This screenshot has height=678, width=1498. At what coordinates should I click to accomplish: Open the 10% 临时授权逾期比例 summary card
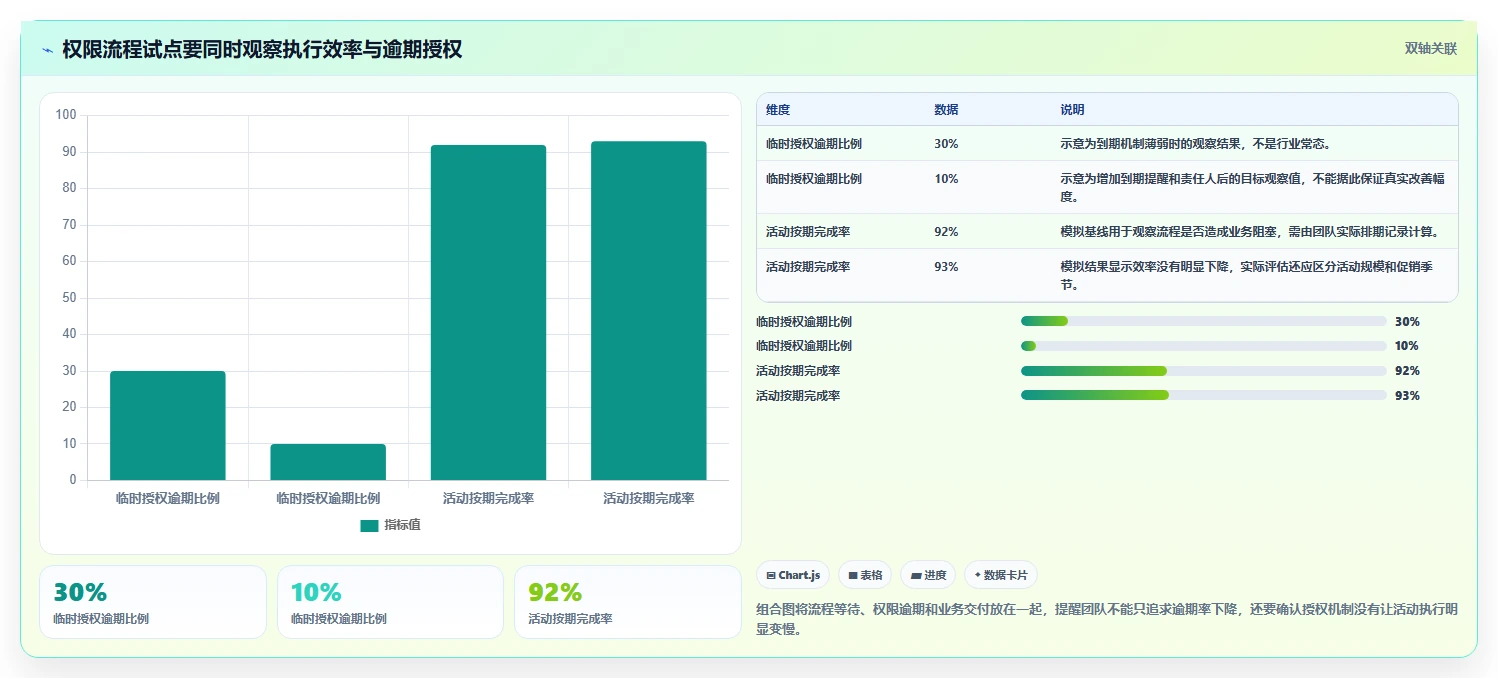(x=390, y=602)
